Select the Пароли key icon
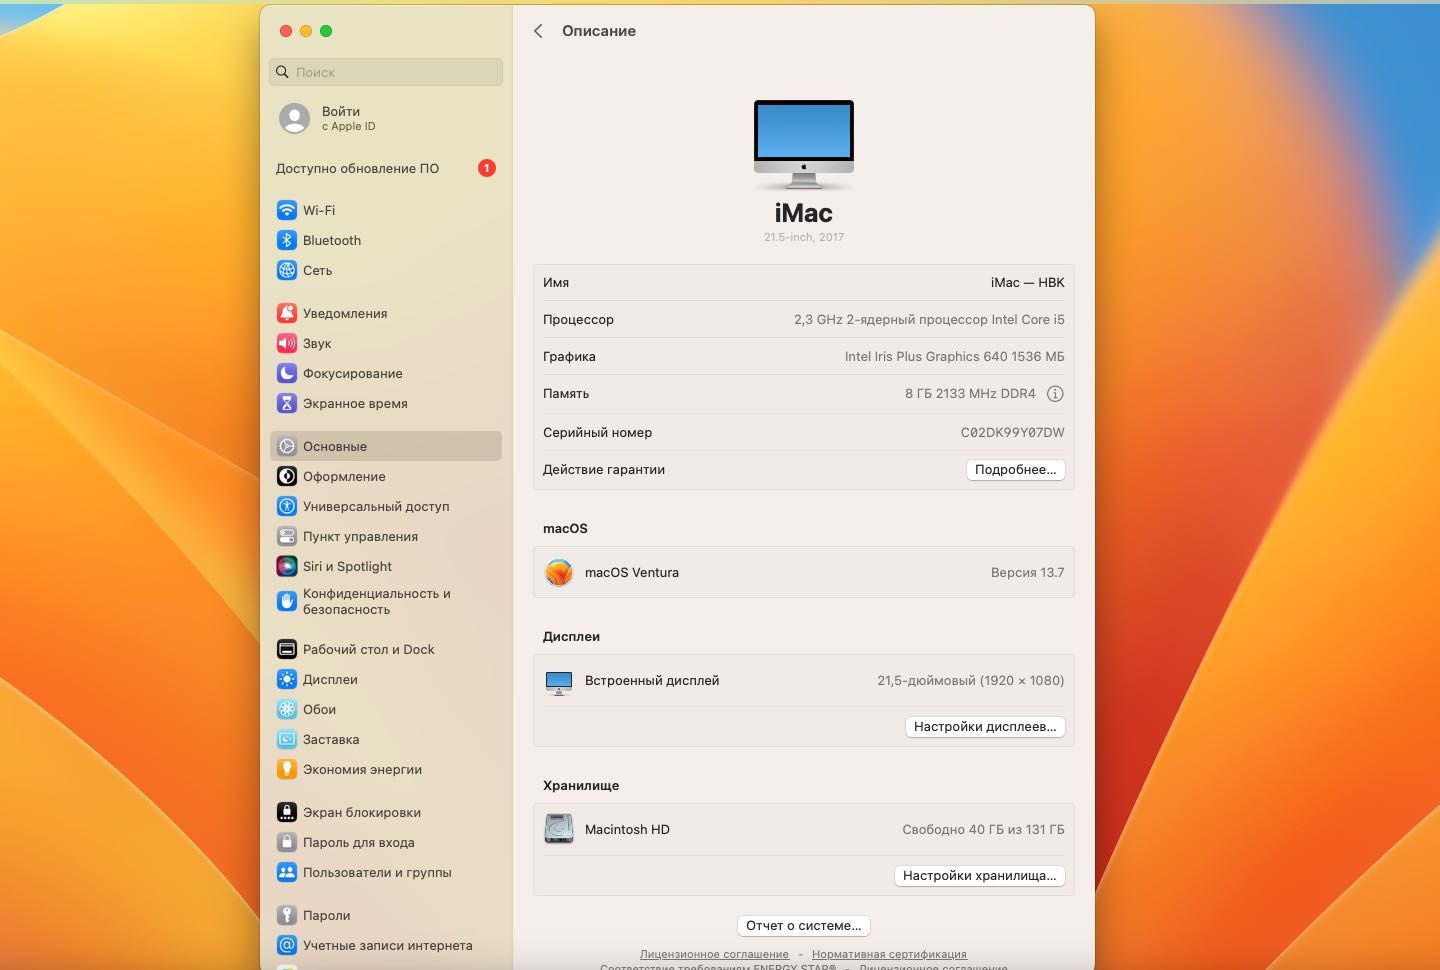Image resolution: width=1440 pixels, height=970 pixels. (x=287, y=915)
